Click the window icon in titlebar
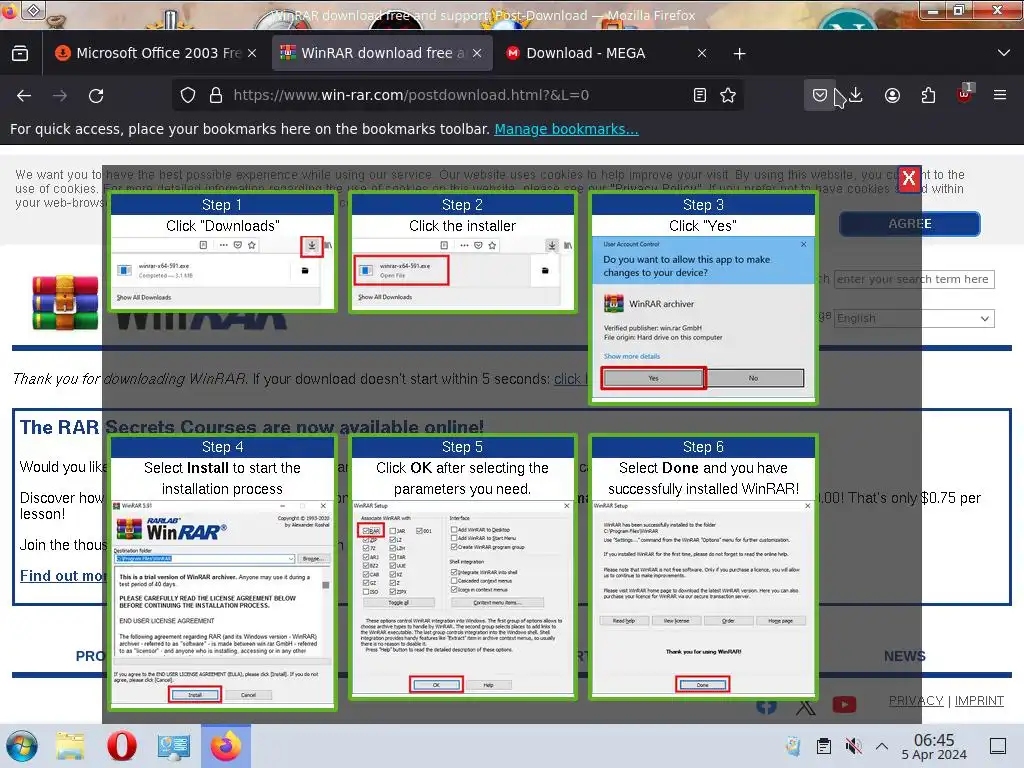 coord(34,10)
